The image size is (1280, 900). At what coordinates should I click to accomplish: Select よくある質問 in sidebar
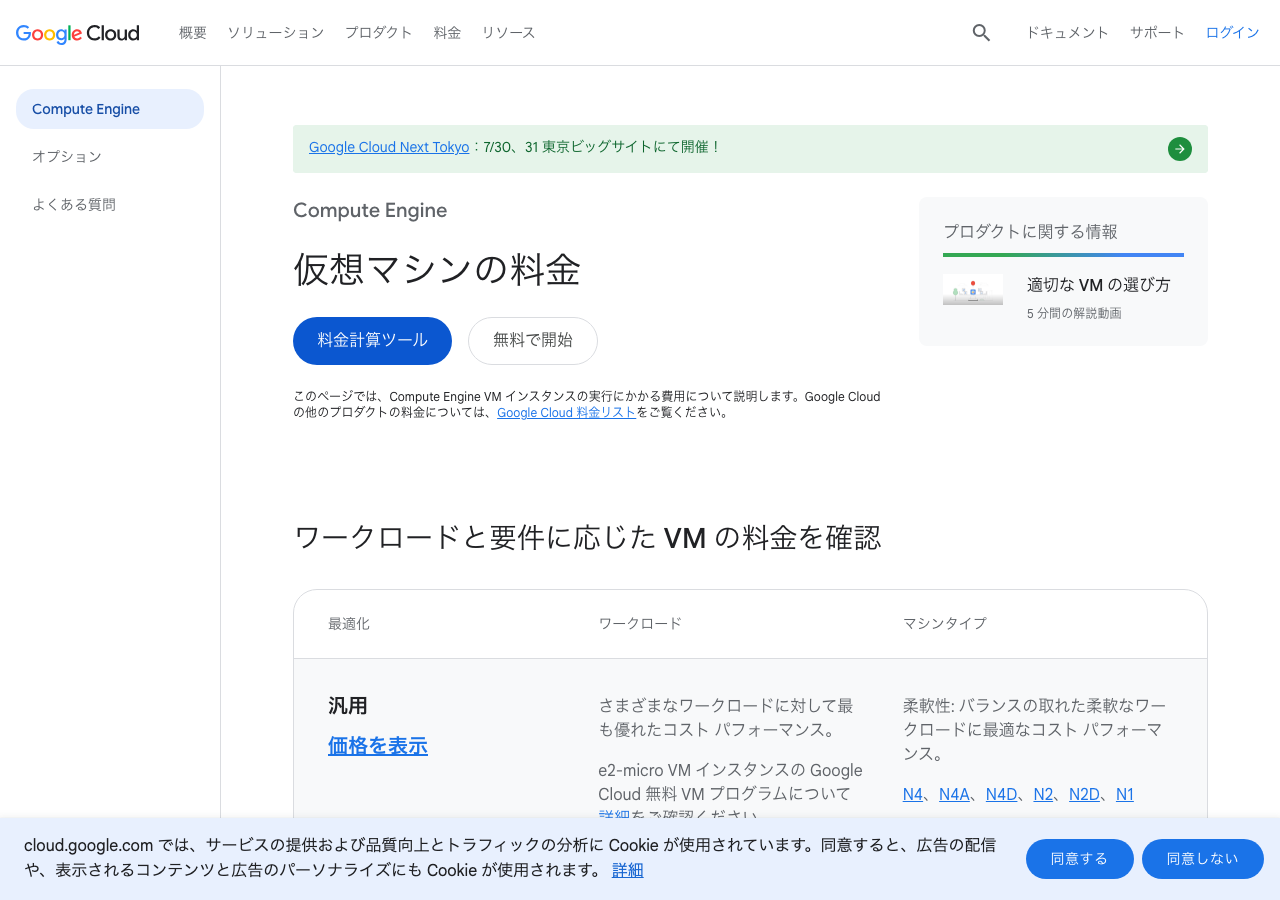click(x=74, y=205)
